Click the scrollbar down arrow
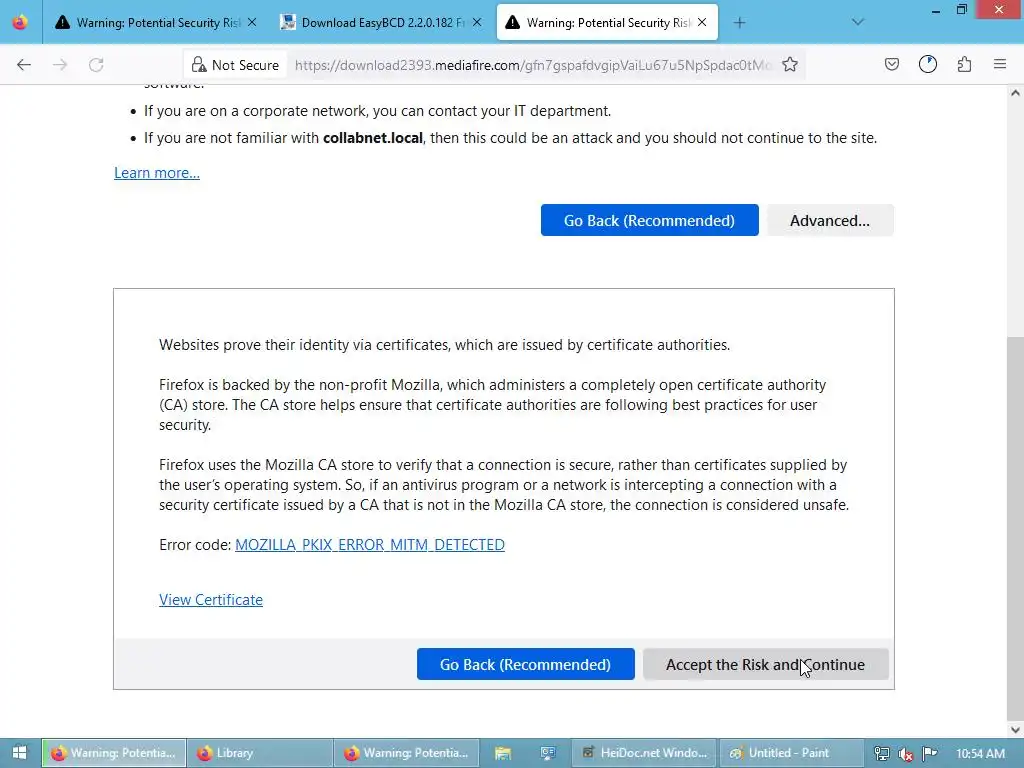1024x768 pixels. tap(1015, 730)
